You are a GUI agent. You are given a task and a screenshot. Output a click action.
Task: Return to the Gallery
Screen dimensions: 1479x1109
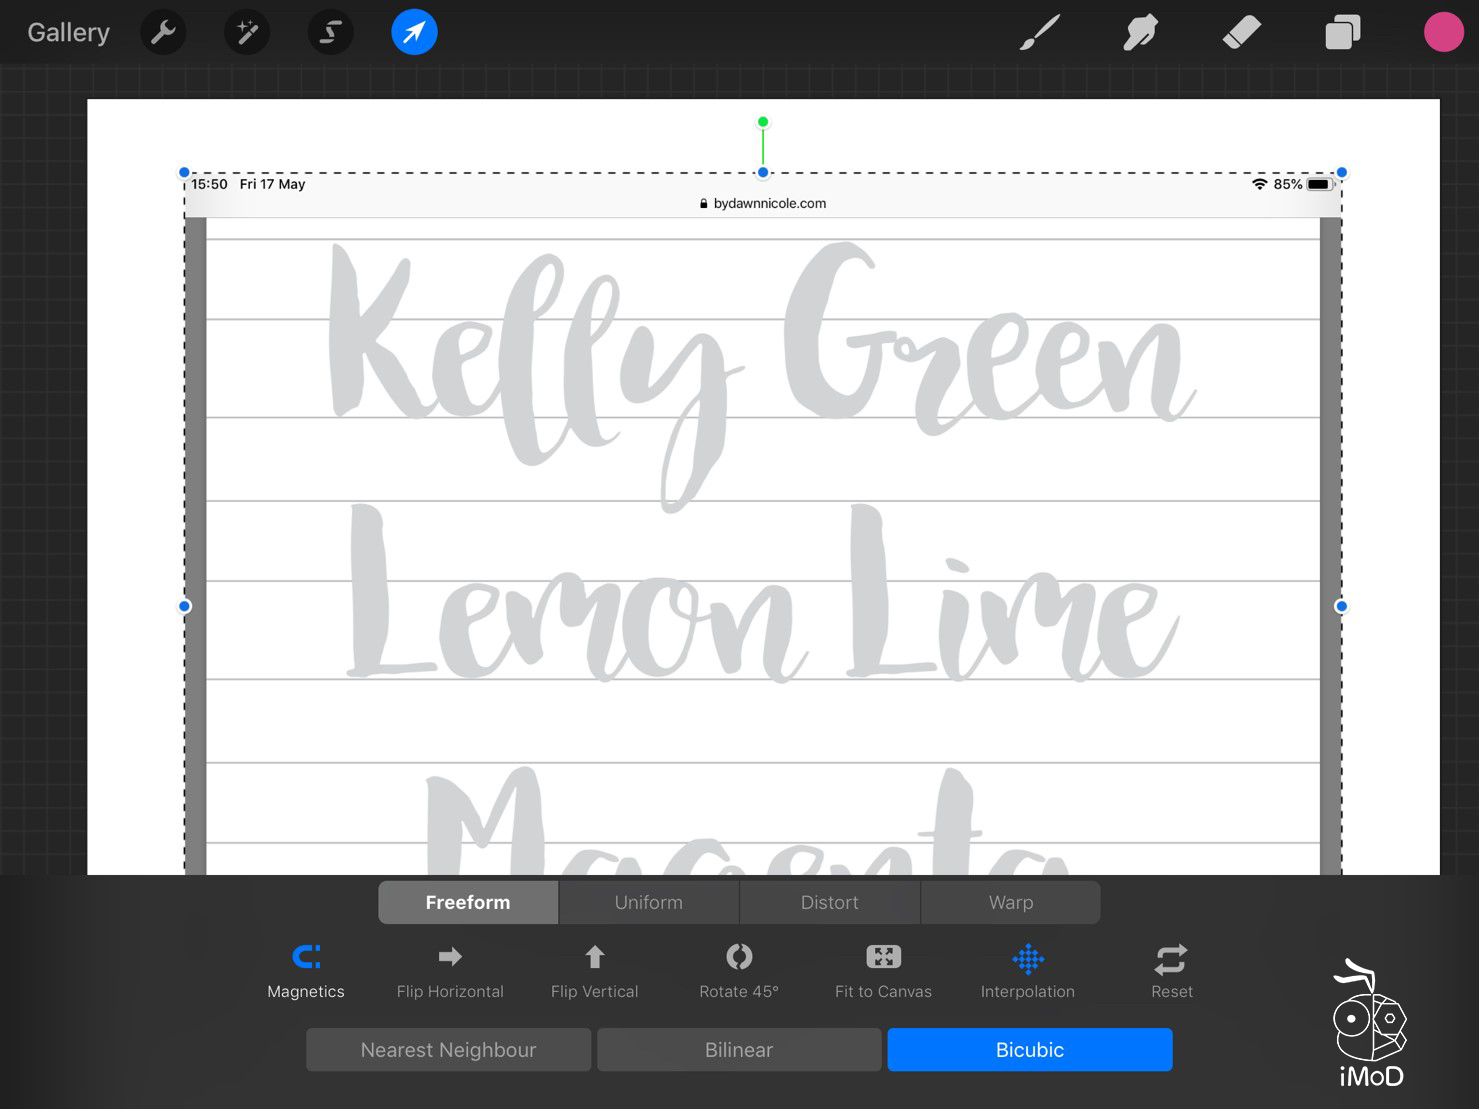click(x=68, y=33)
